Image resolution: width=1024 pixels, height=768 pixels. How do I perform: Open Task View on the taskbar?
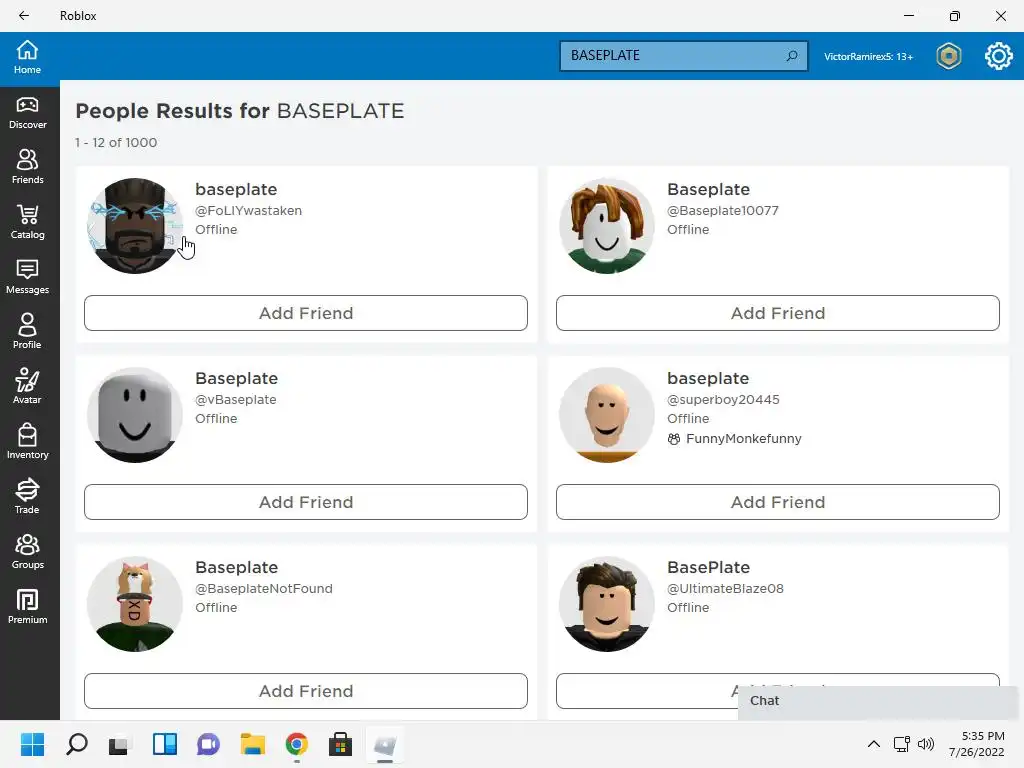pos(119,744)
